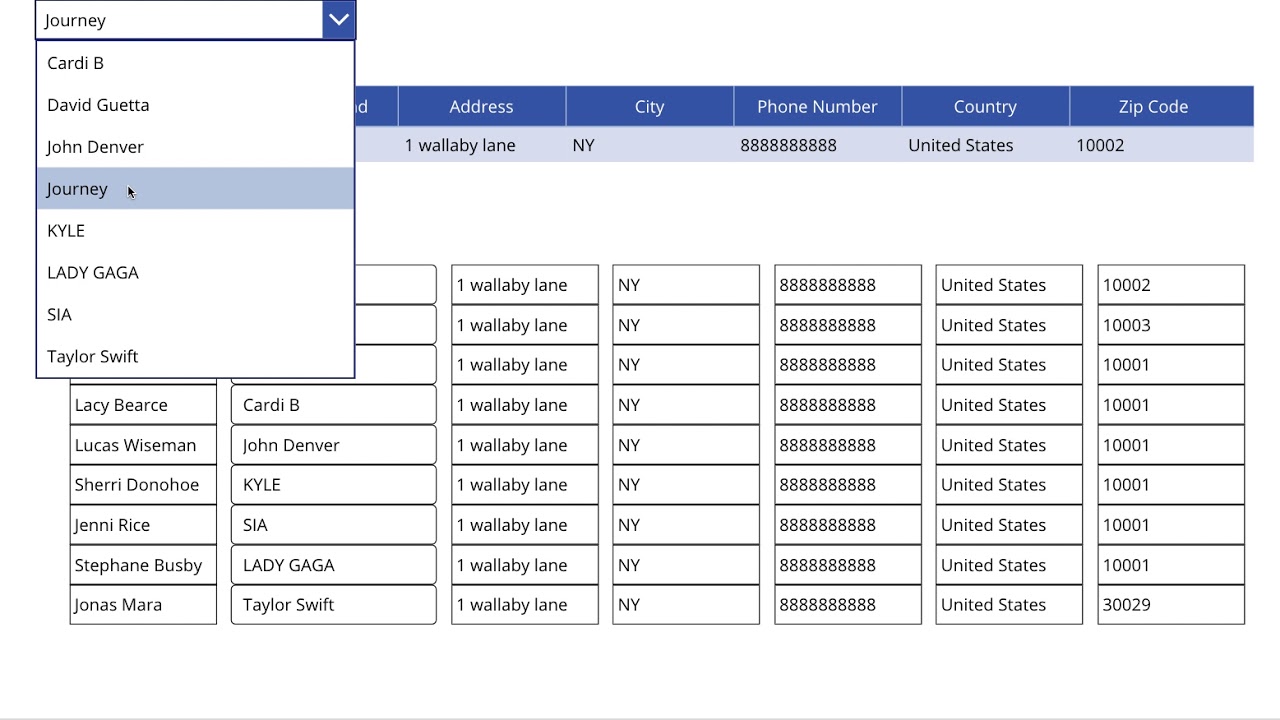
Task: Click address field in Jenni Rice row
Action: click(x=525, y=525)
